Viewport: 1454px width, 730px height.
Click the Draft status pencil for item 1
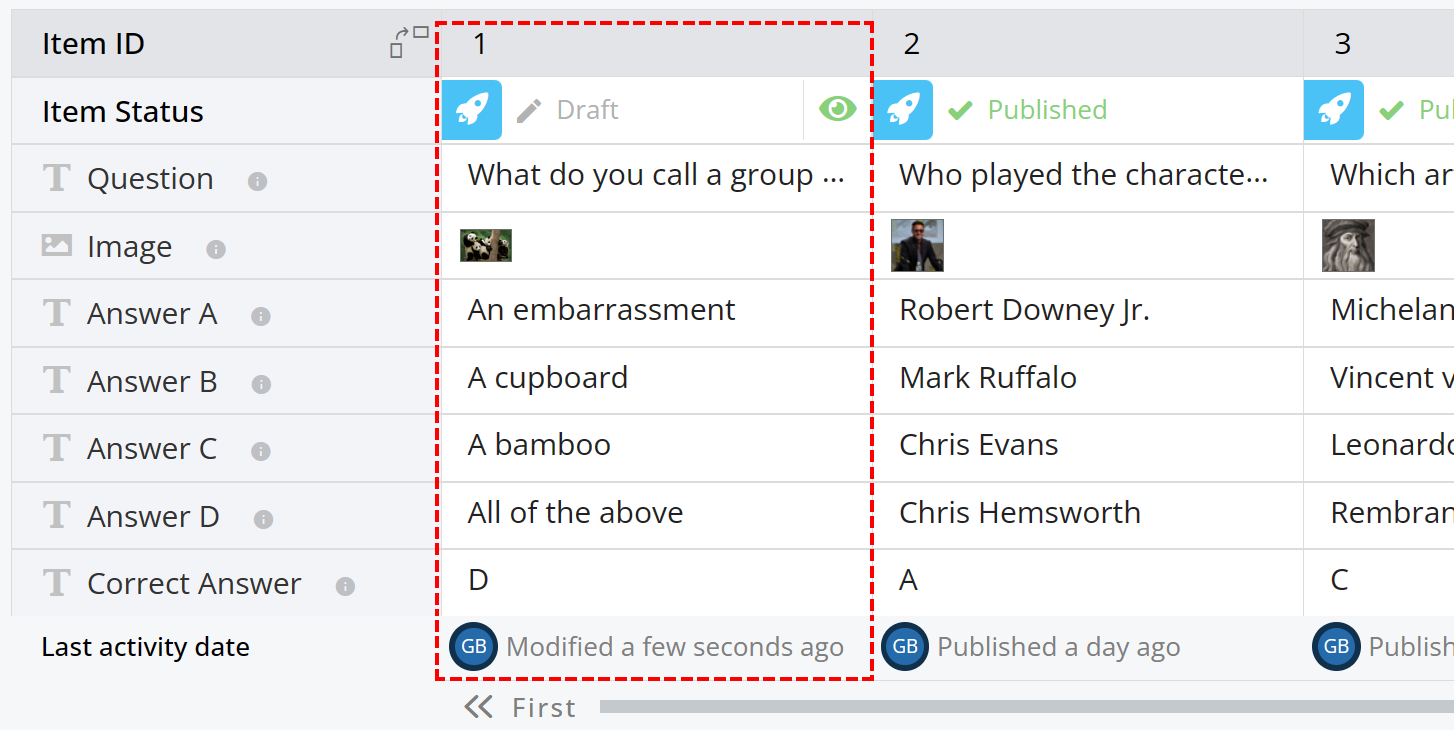pyautogui.click(x=528, y=110)
